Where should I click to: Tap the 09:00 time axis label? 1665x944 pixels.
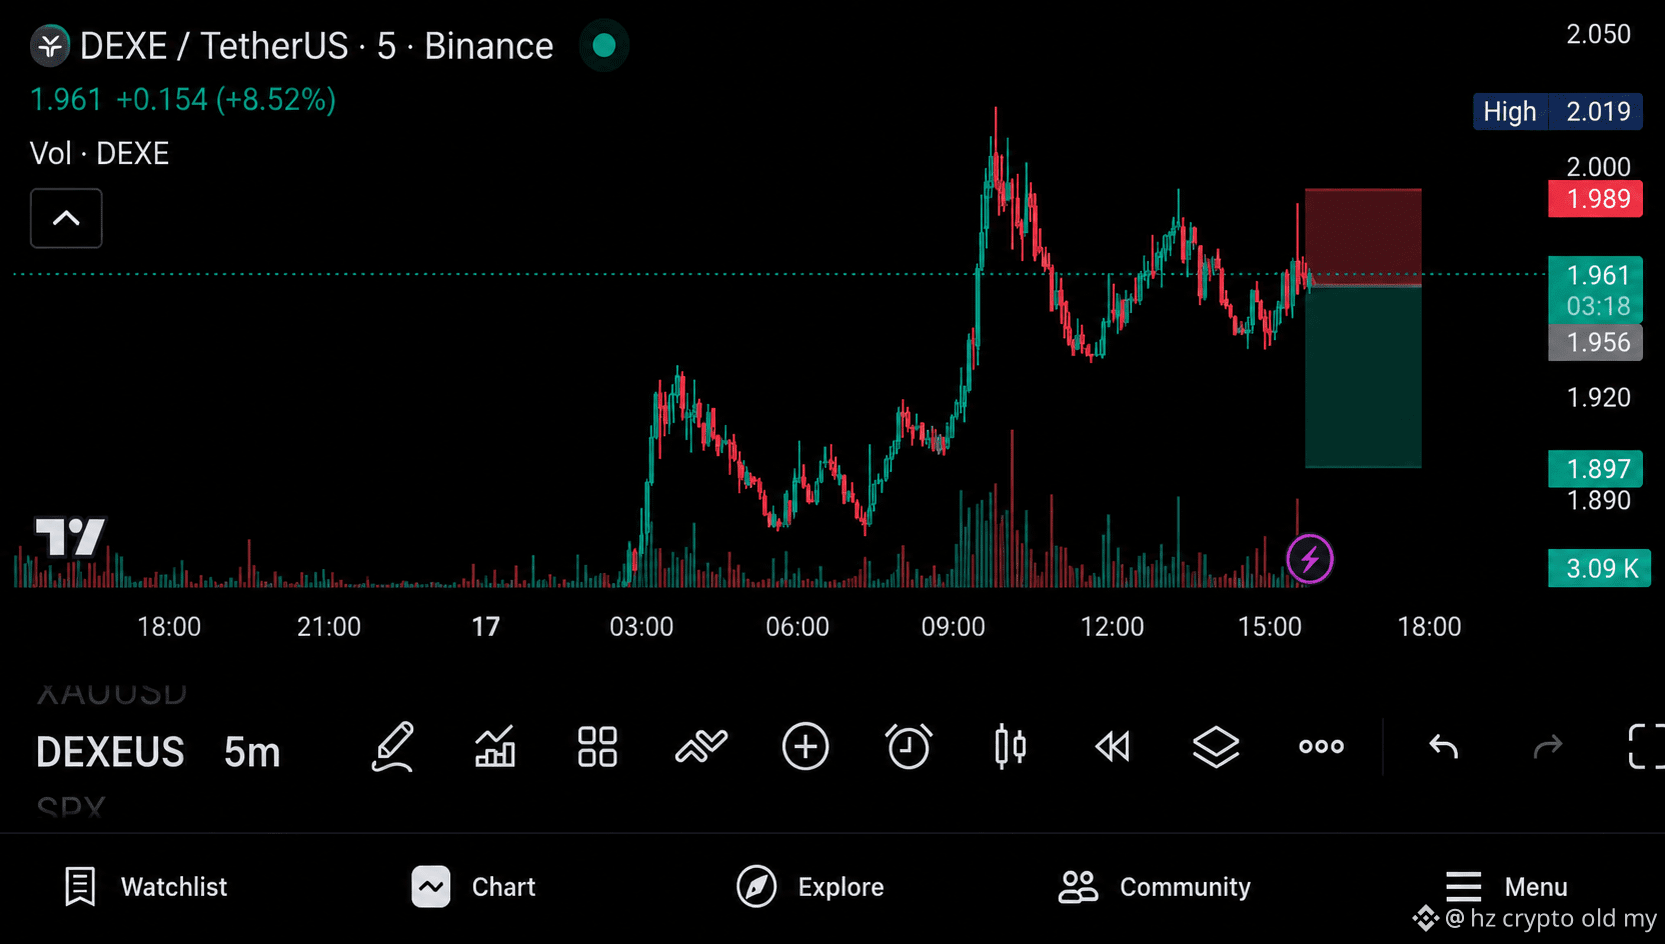pos(953,627)
